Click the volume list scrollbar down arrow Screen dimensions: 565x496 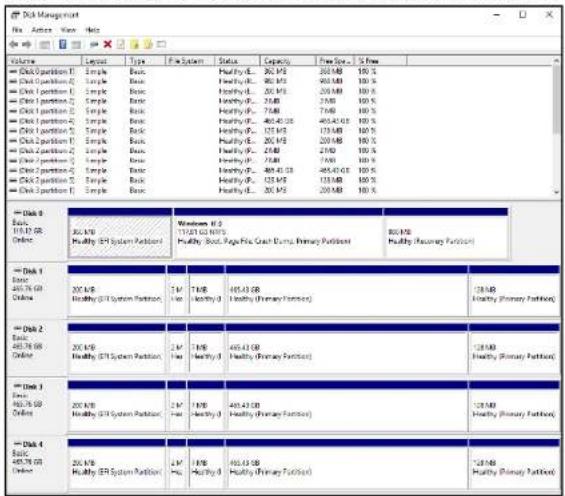[x=557, y=192]
